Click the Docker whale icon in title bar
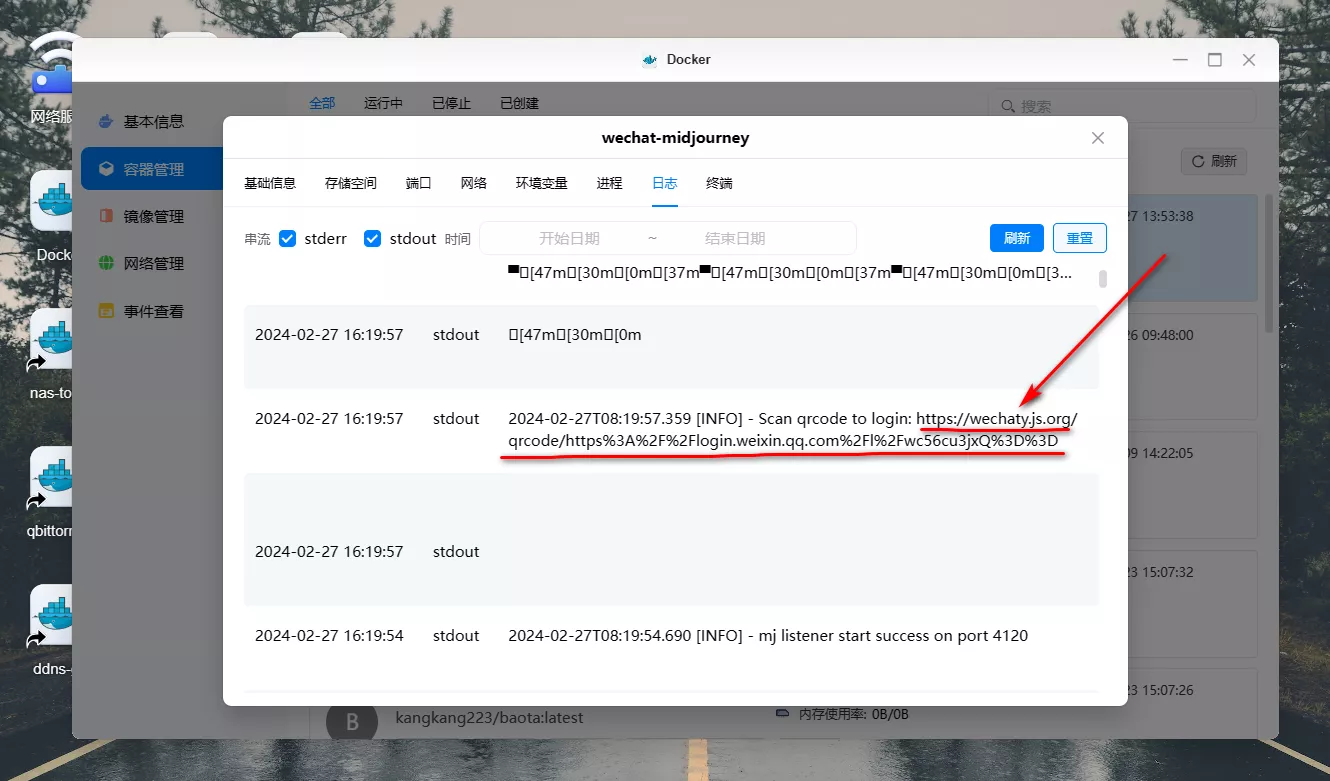This screenshot has height=781, width=1330. click(x=650, y=59)
